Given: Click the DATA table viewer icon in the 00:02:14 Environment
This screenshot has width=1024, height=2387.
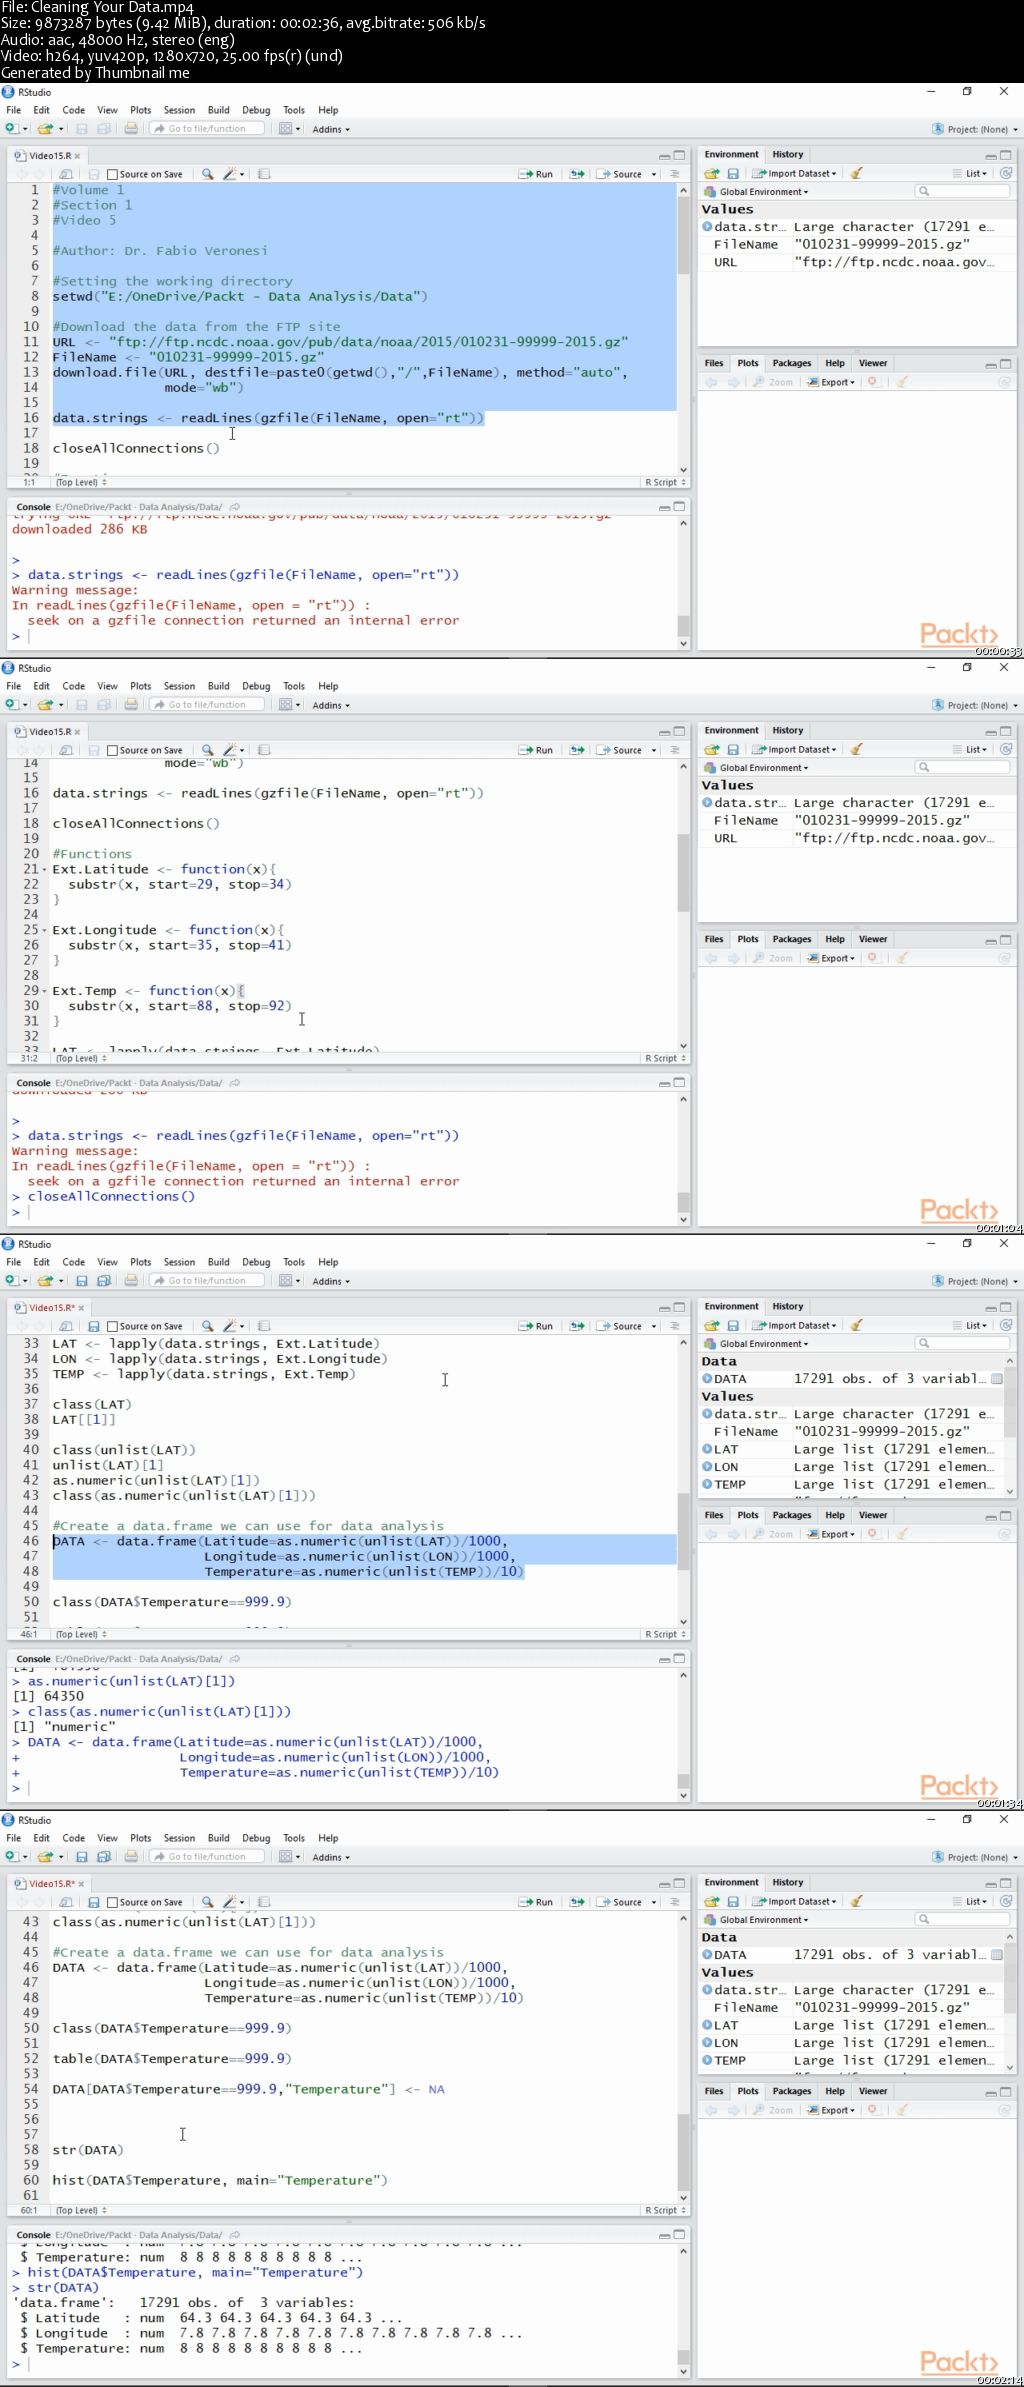Looking at the screenshot, I should pyautogui.click(x=997, y=1955).
